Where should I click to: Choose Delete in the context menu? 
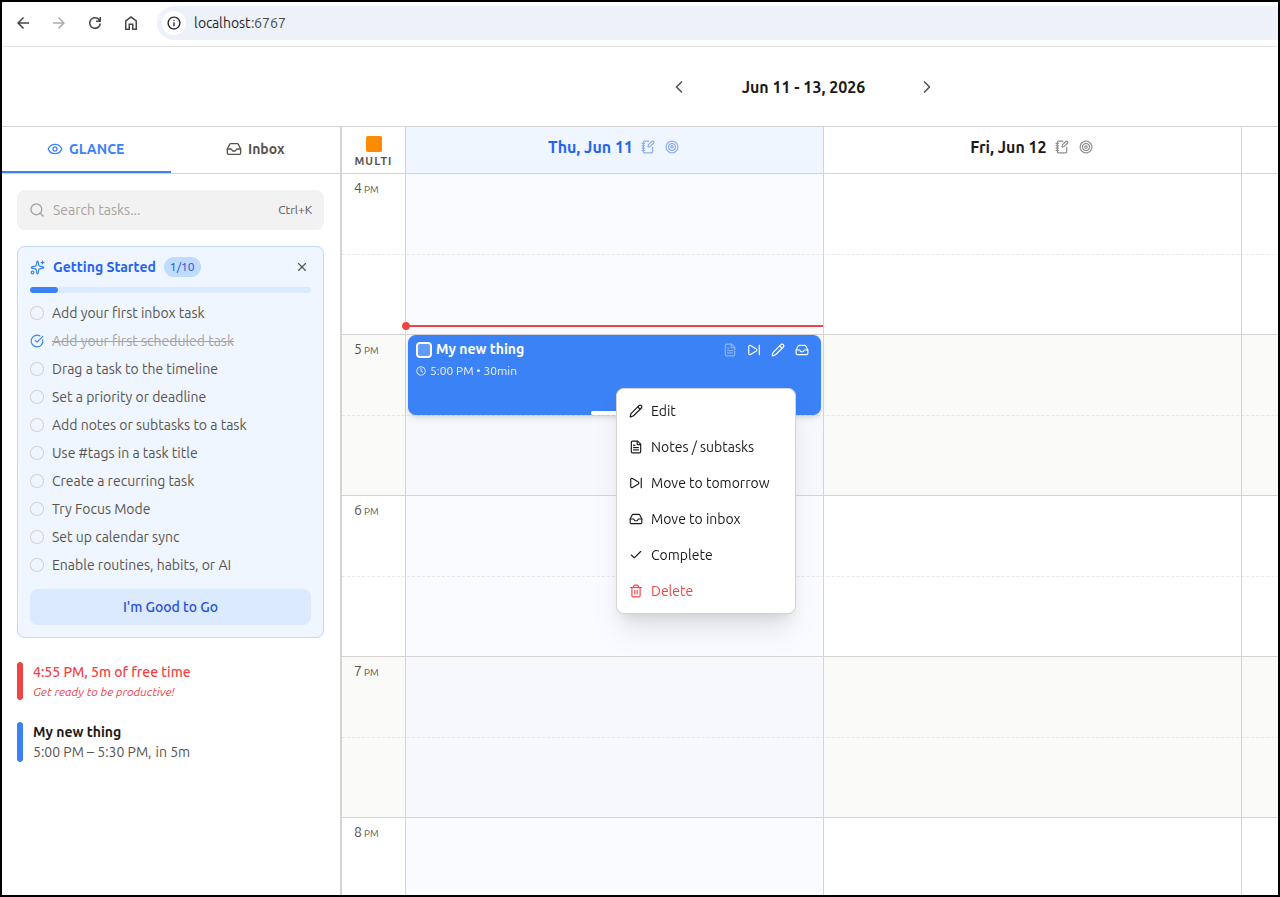(x=706, y=591)
